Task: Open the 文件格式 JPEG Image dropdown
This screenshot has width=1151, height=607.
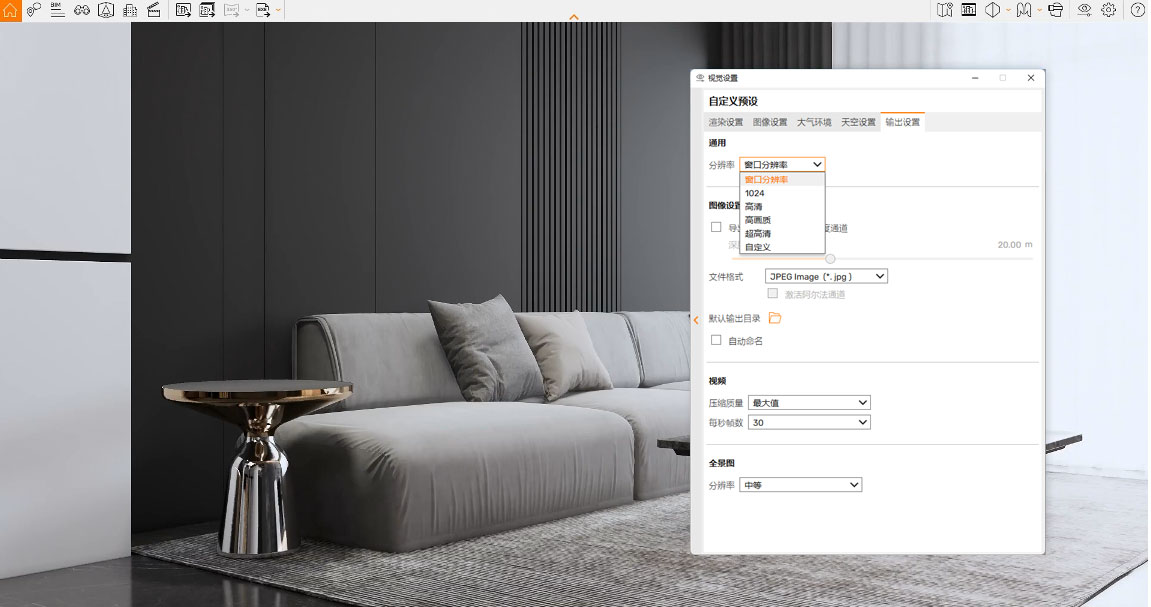Action: click(826, 277)
